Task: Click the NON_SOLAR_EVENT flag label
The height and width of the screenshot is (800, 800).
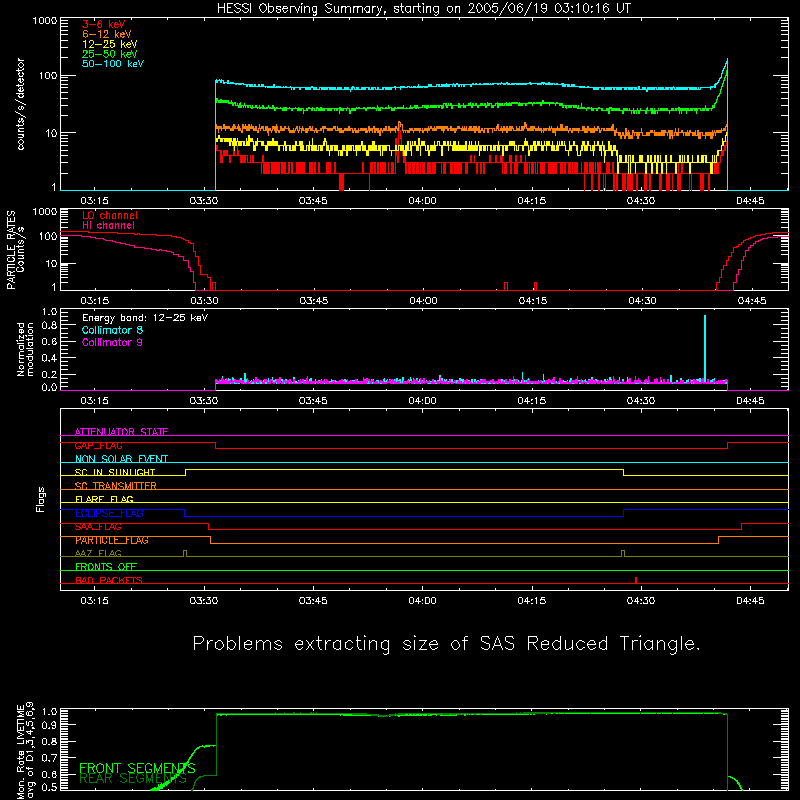Action: click(x=121, y=459)
